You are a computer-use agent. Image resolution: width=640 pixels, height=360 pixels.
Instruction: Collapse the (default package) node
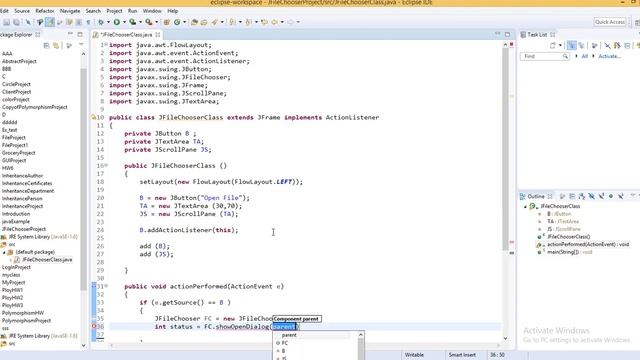4,252
